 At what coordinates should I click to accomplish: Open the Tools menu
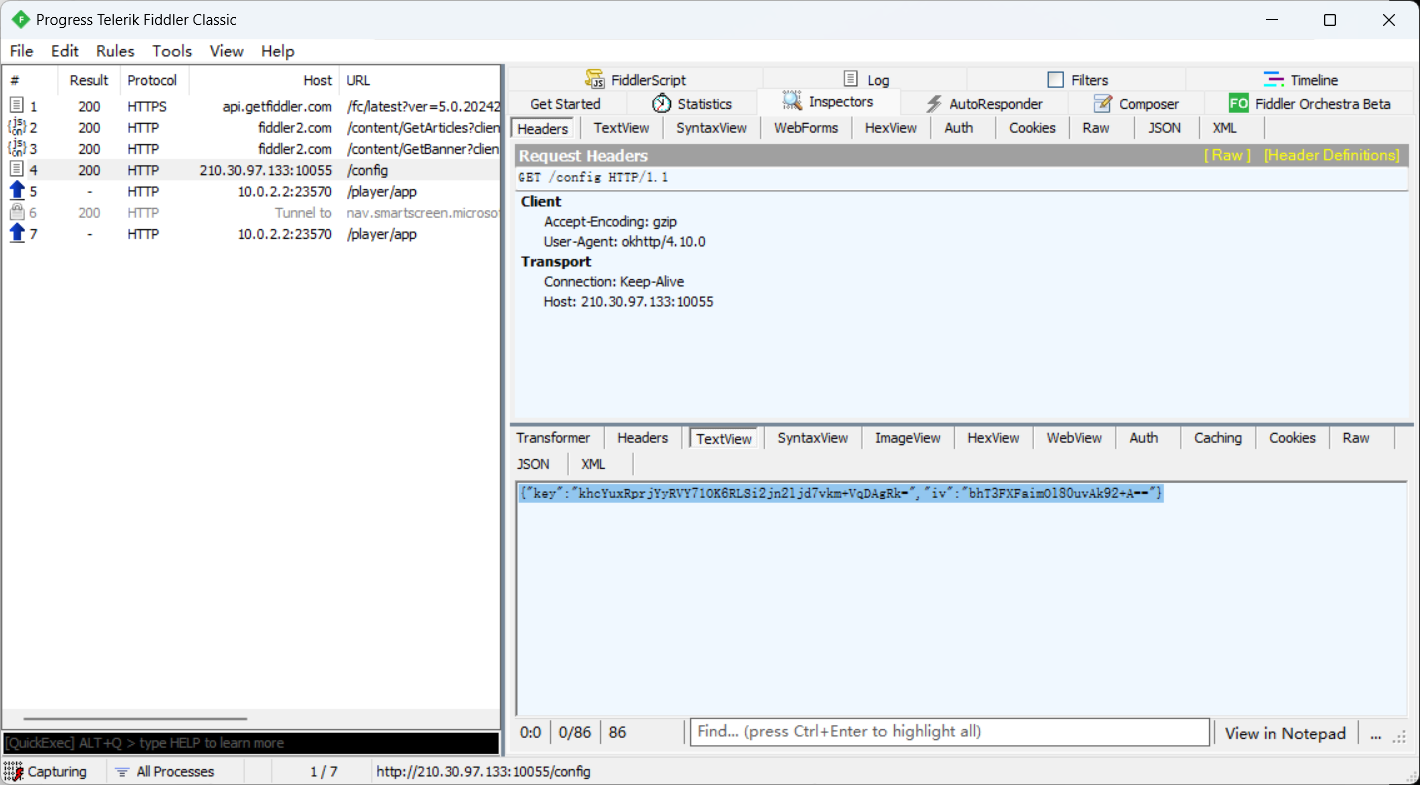point(172,51)
